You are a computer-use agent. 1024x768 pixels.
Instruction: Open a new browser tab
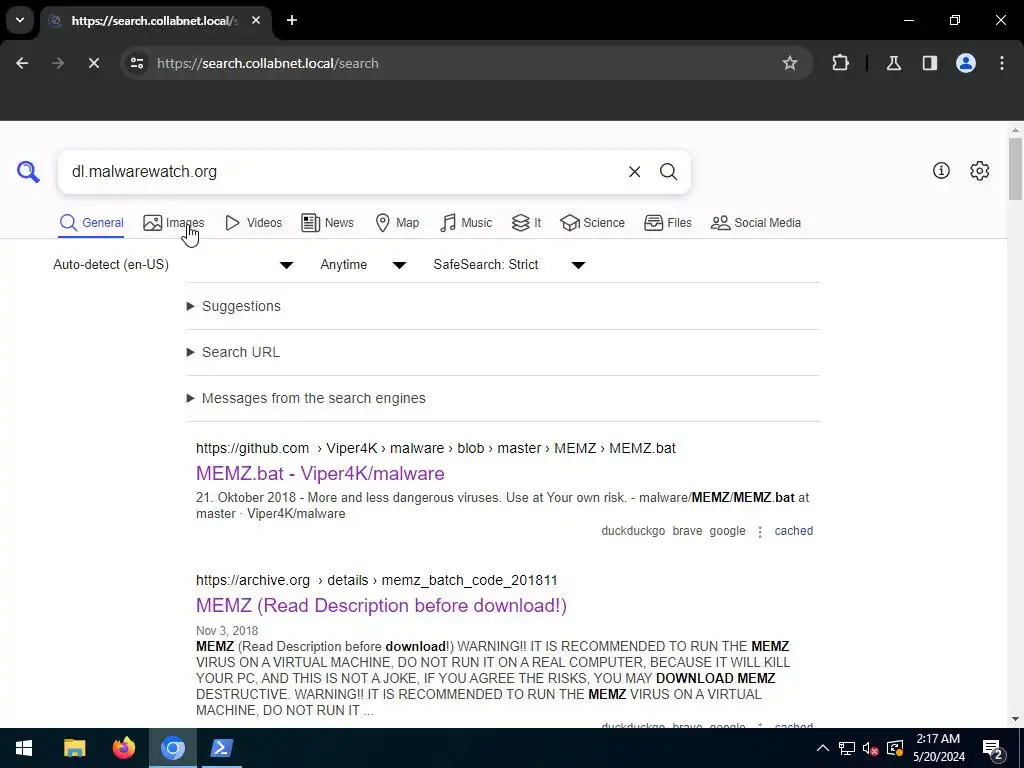[292, 20]
